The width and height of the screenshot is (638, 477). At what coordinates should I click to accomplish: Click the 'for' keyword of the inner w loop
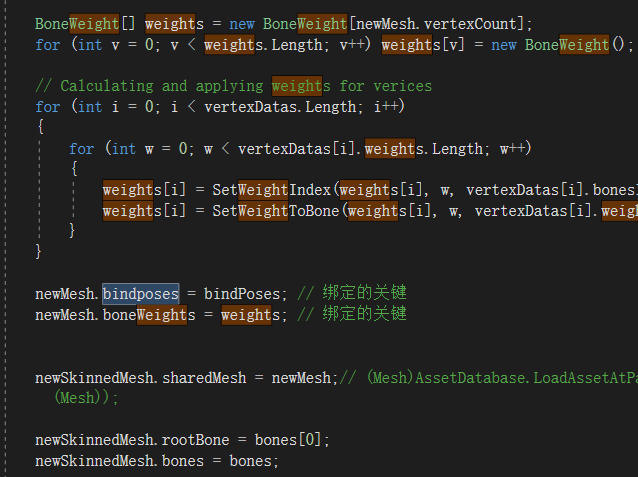(x=81, y=149)
